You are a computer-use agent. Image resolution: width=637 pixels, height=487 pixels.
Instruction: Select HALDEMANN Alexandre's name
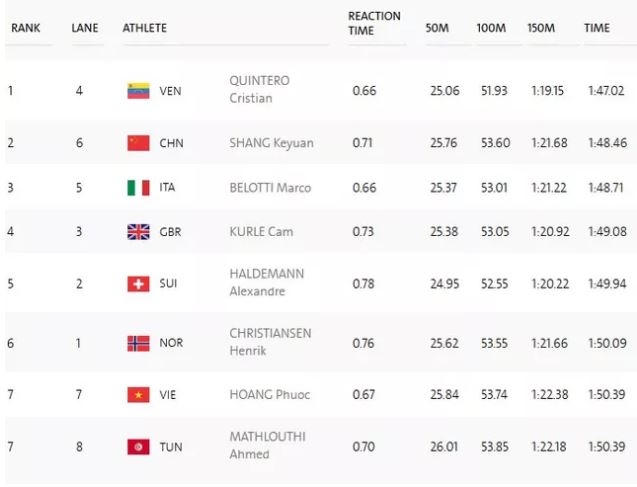pos(266,283)
